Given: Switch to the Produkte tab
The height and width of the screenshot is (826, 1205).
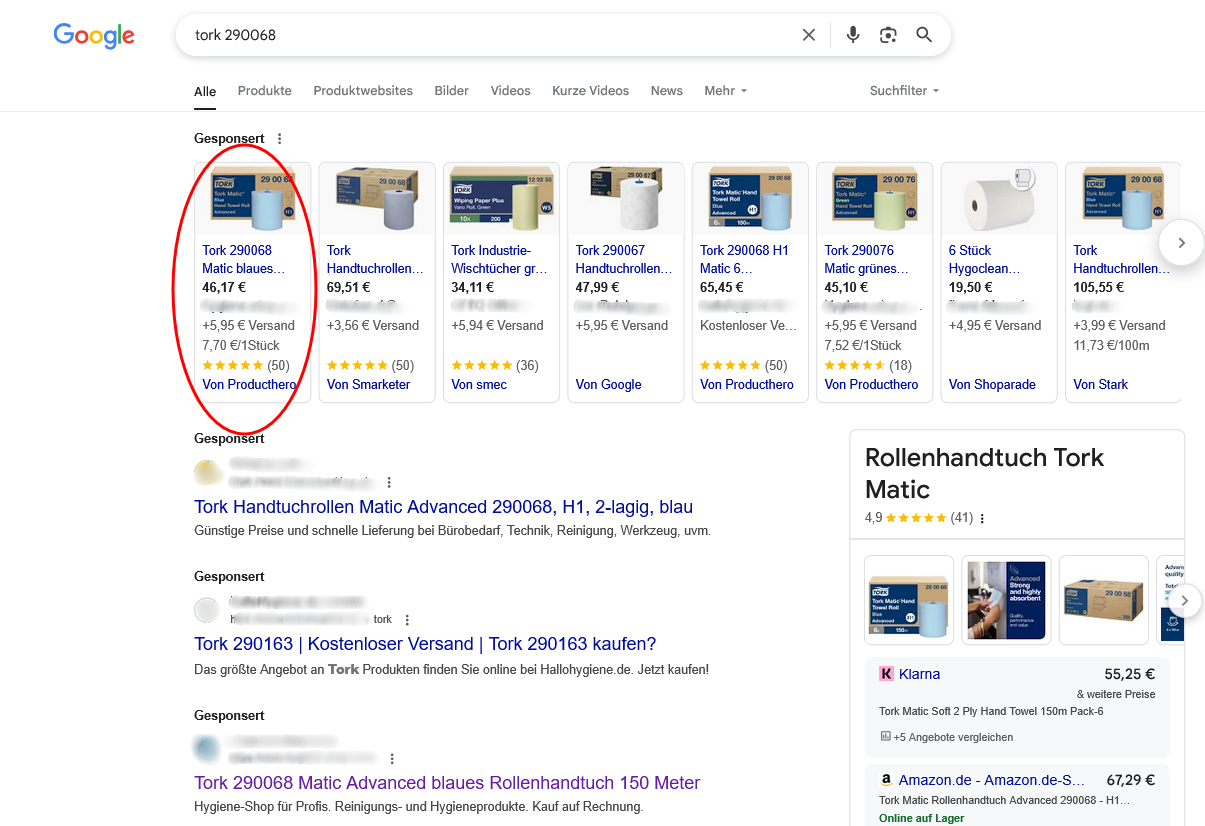Looking at the screenshot, I should [265, 91].
